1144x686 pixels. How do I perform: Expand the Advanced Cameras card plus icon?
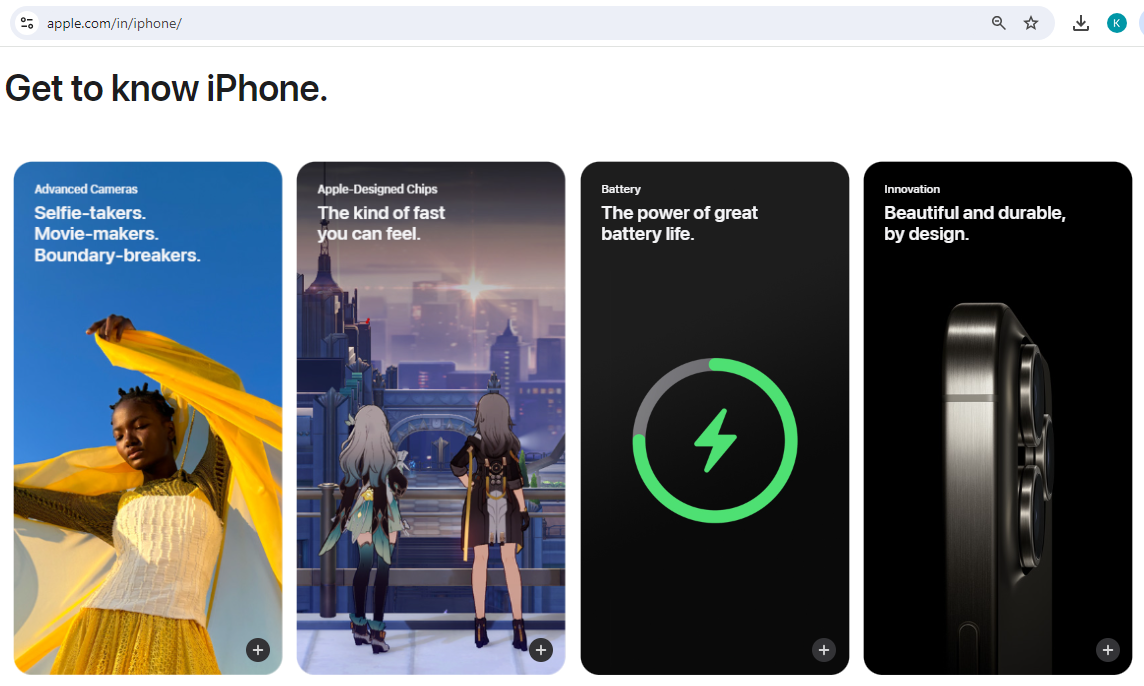[258, 650]
